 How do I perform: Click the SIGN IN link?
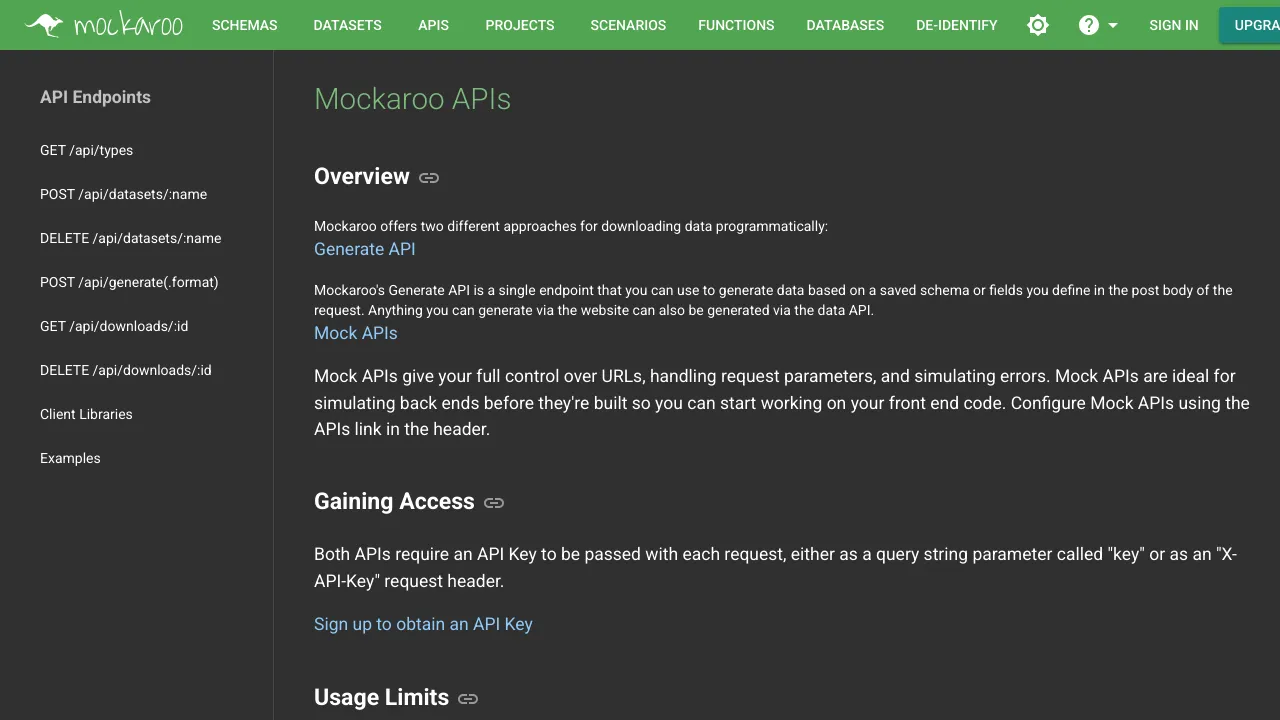click(x=1174, y=25)
